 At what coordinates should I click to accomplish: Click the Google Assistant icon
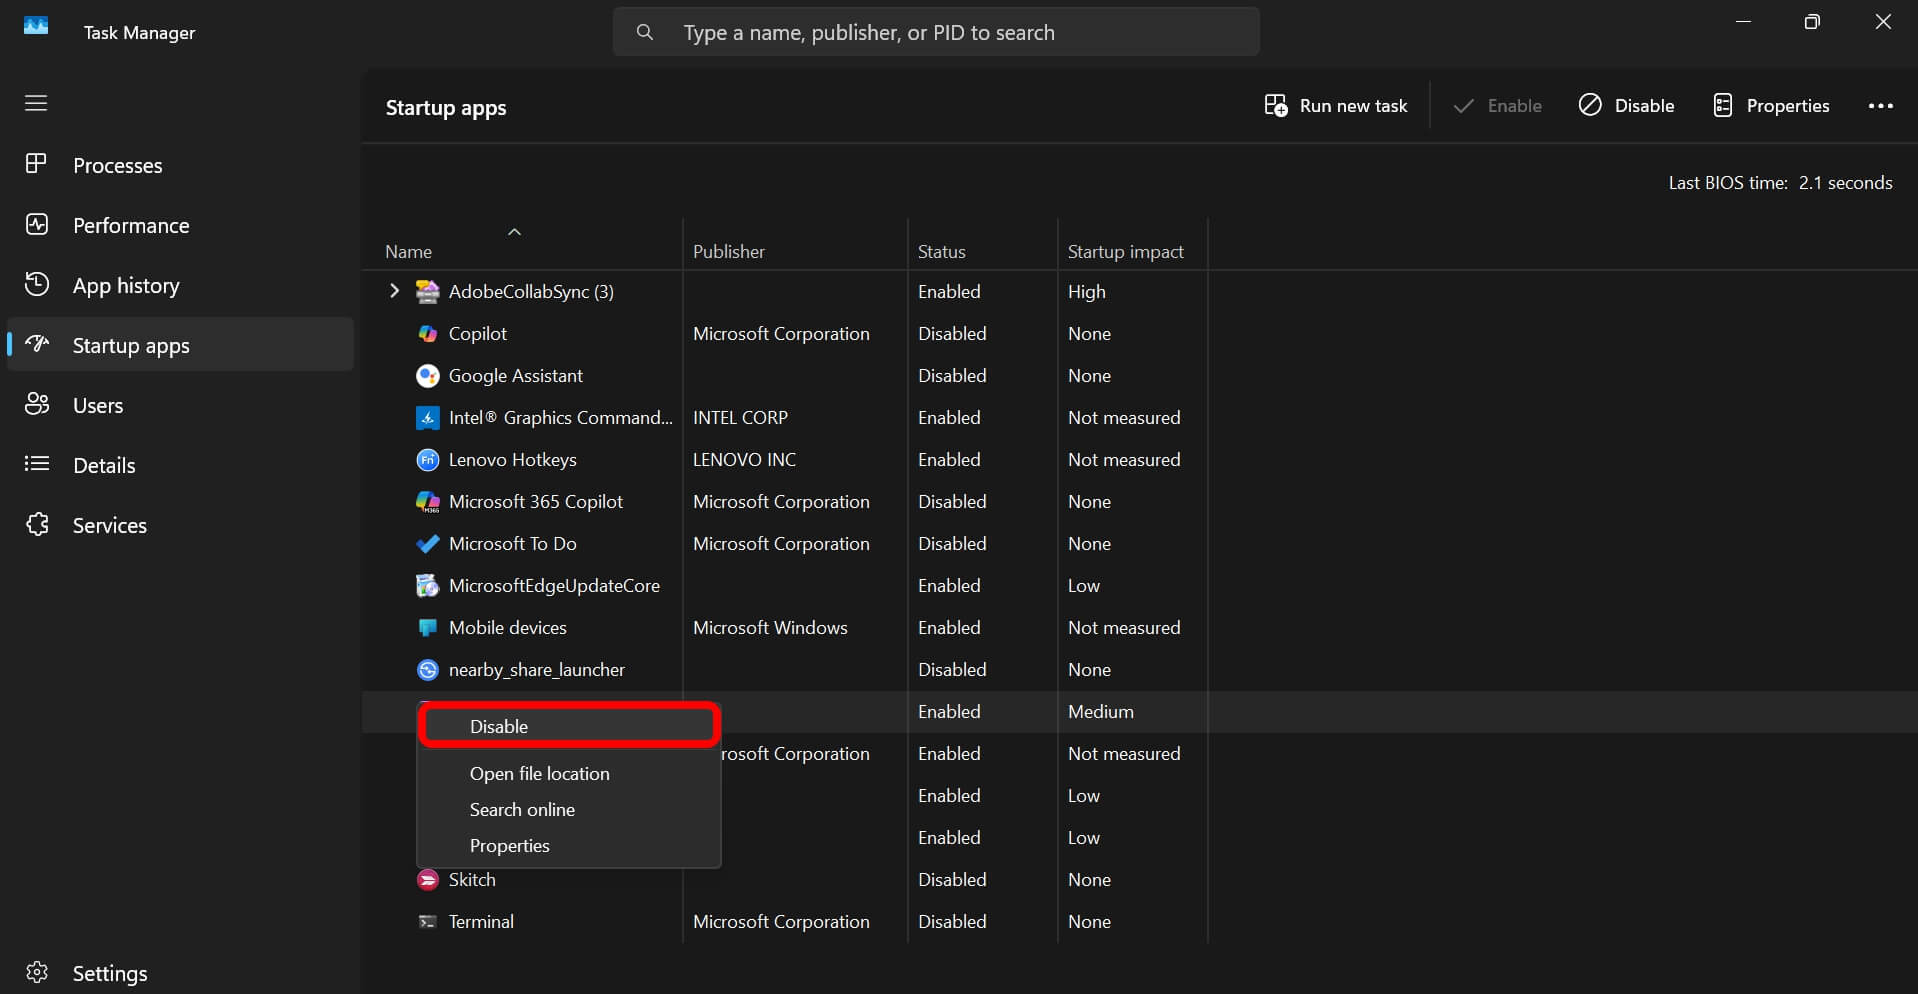tap(427, 375)
